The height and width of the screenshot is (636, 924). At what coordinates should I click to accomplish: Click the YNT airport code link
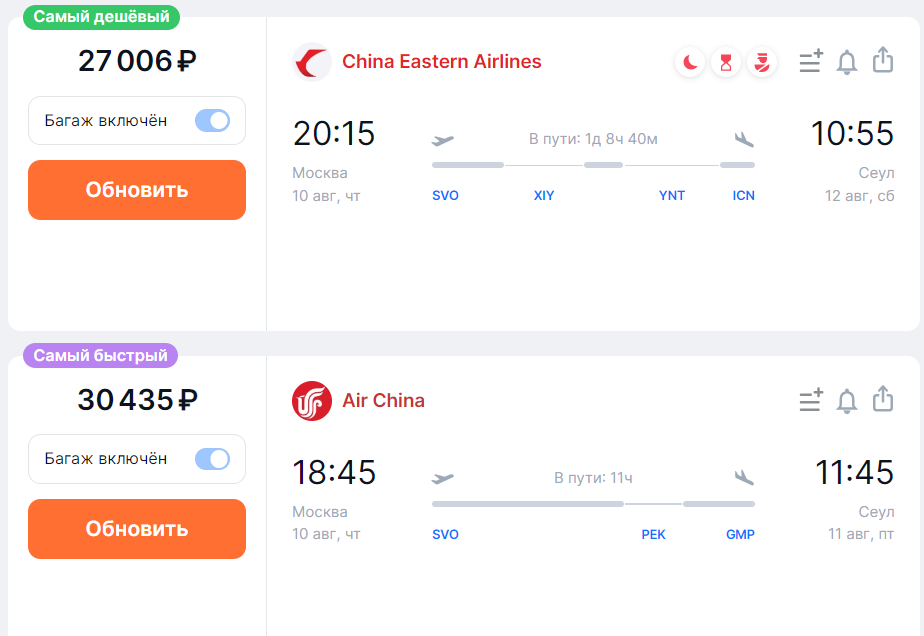pyautogui.click(x=672, y=196)
